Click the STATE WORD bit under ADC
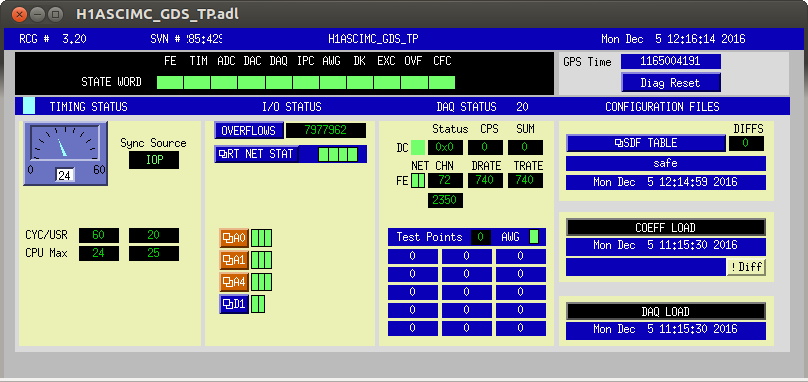This screenshot has height=382, width=808. pyautogui.click(x=225, y=82)
